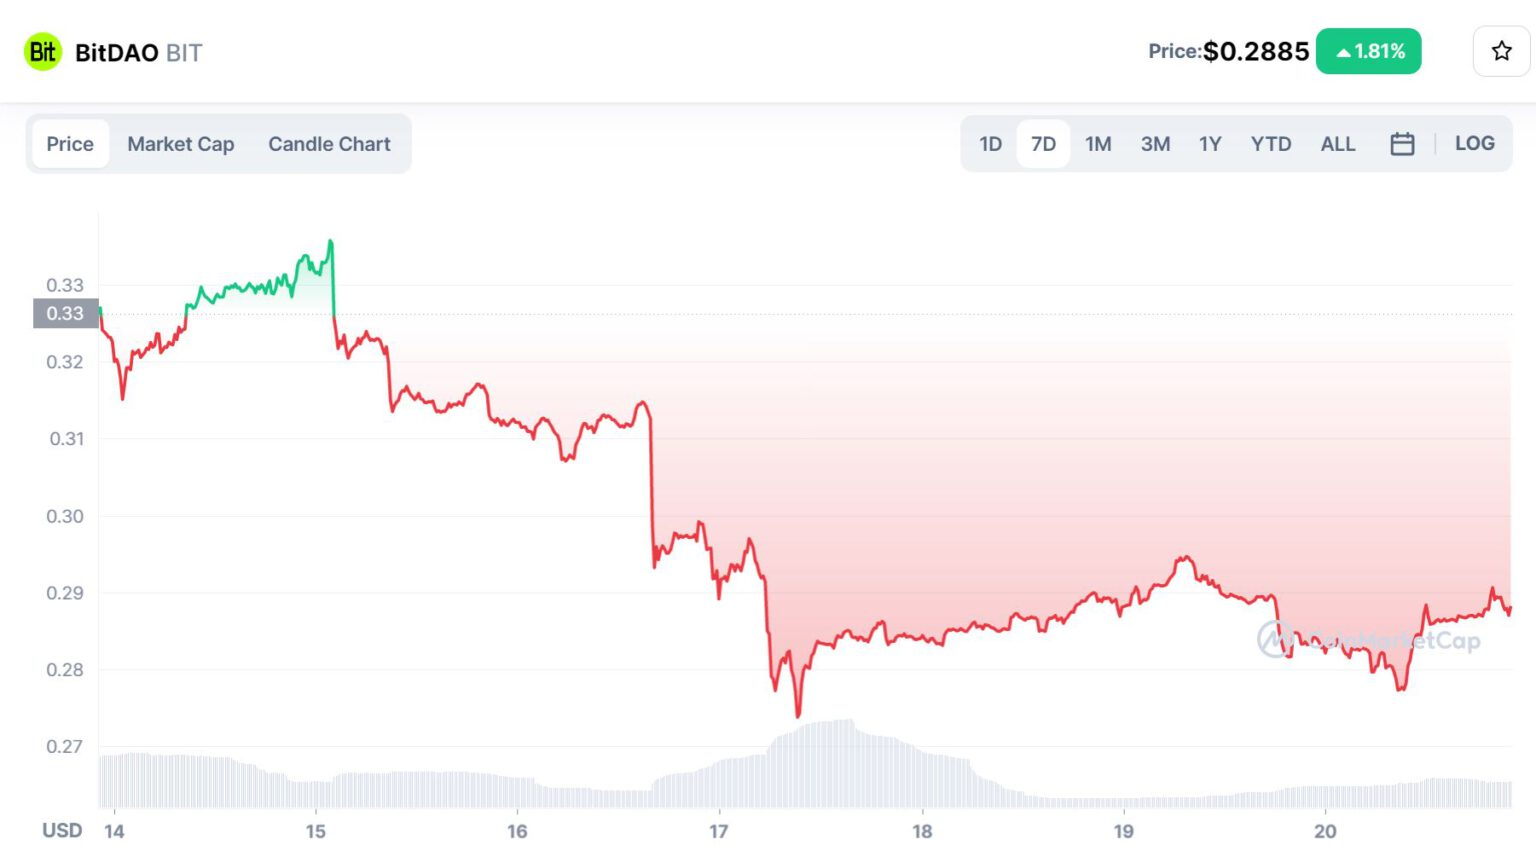Open the Candle Chart view
The width and height of the screenshot is (1536, 845).
click(x=329, y=144)
